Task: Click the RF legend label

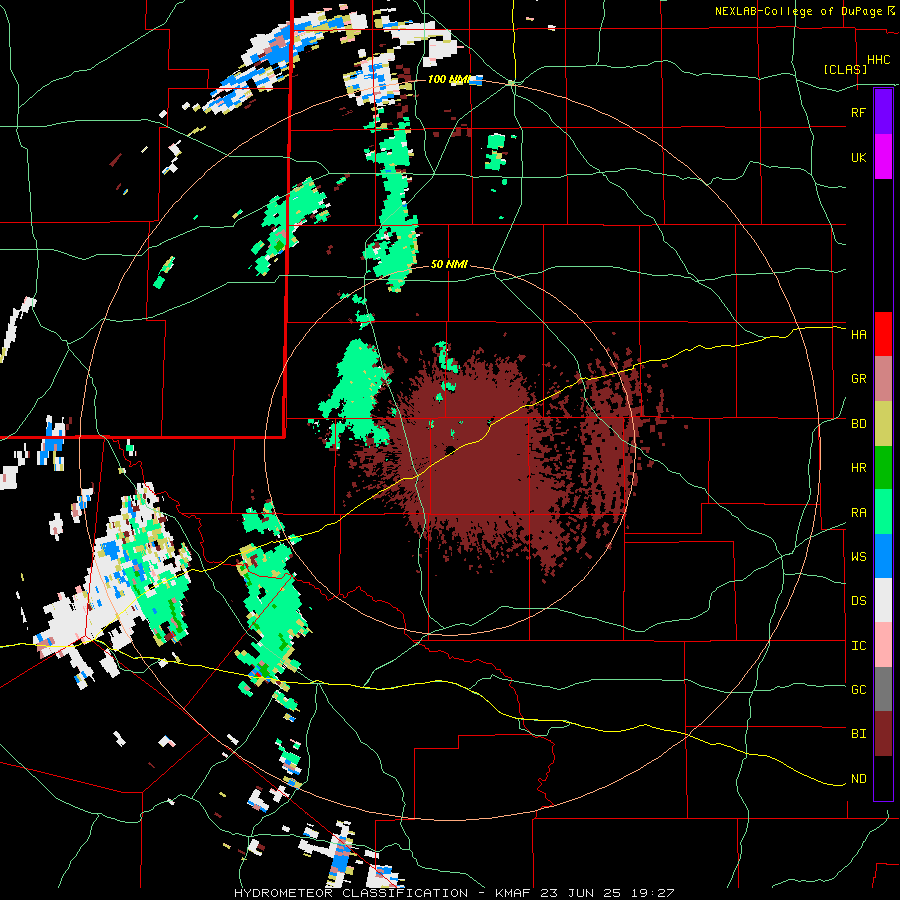Action: pyautogui.click(x=858, y=112)
